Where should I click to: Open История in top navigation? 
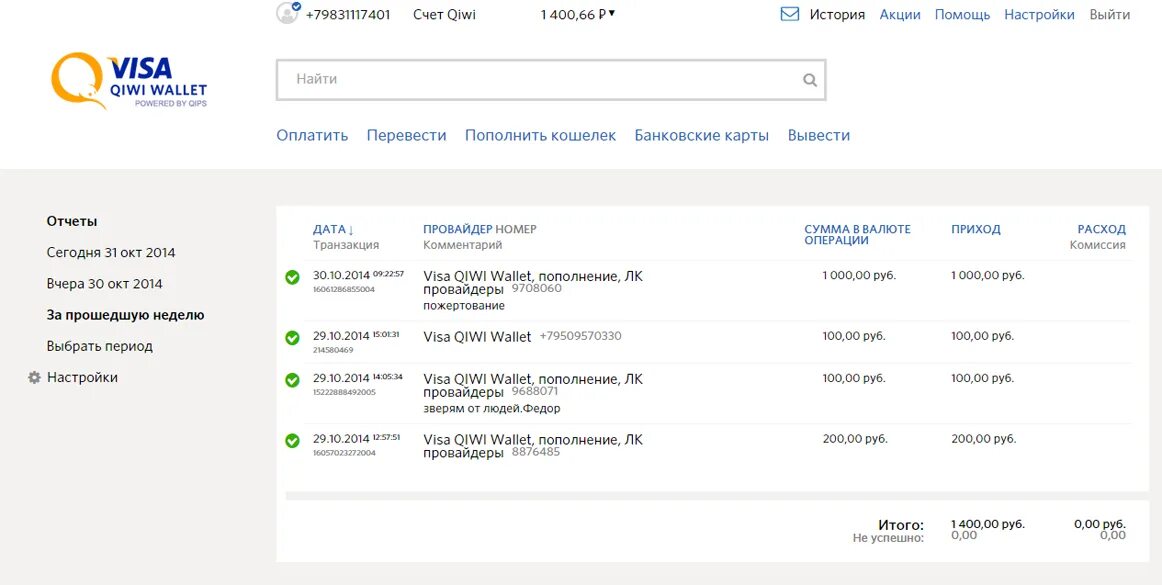tap(837, 15)
